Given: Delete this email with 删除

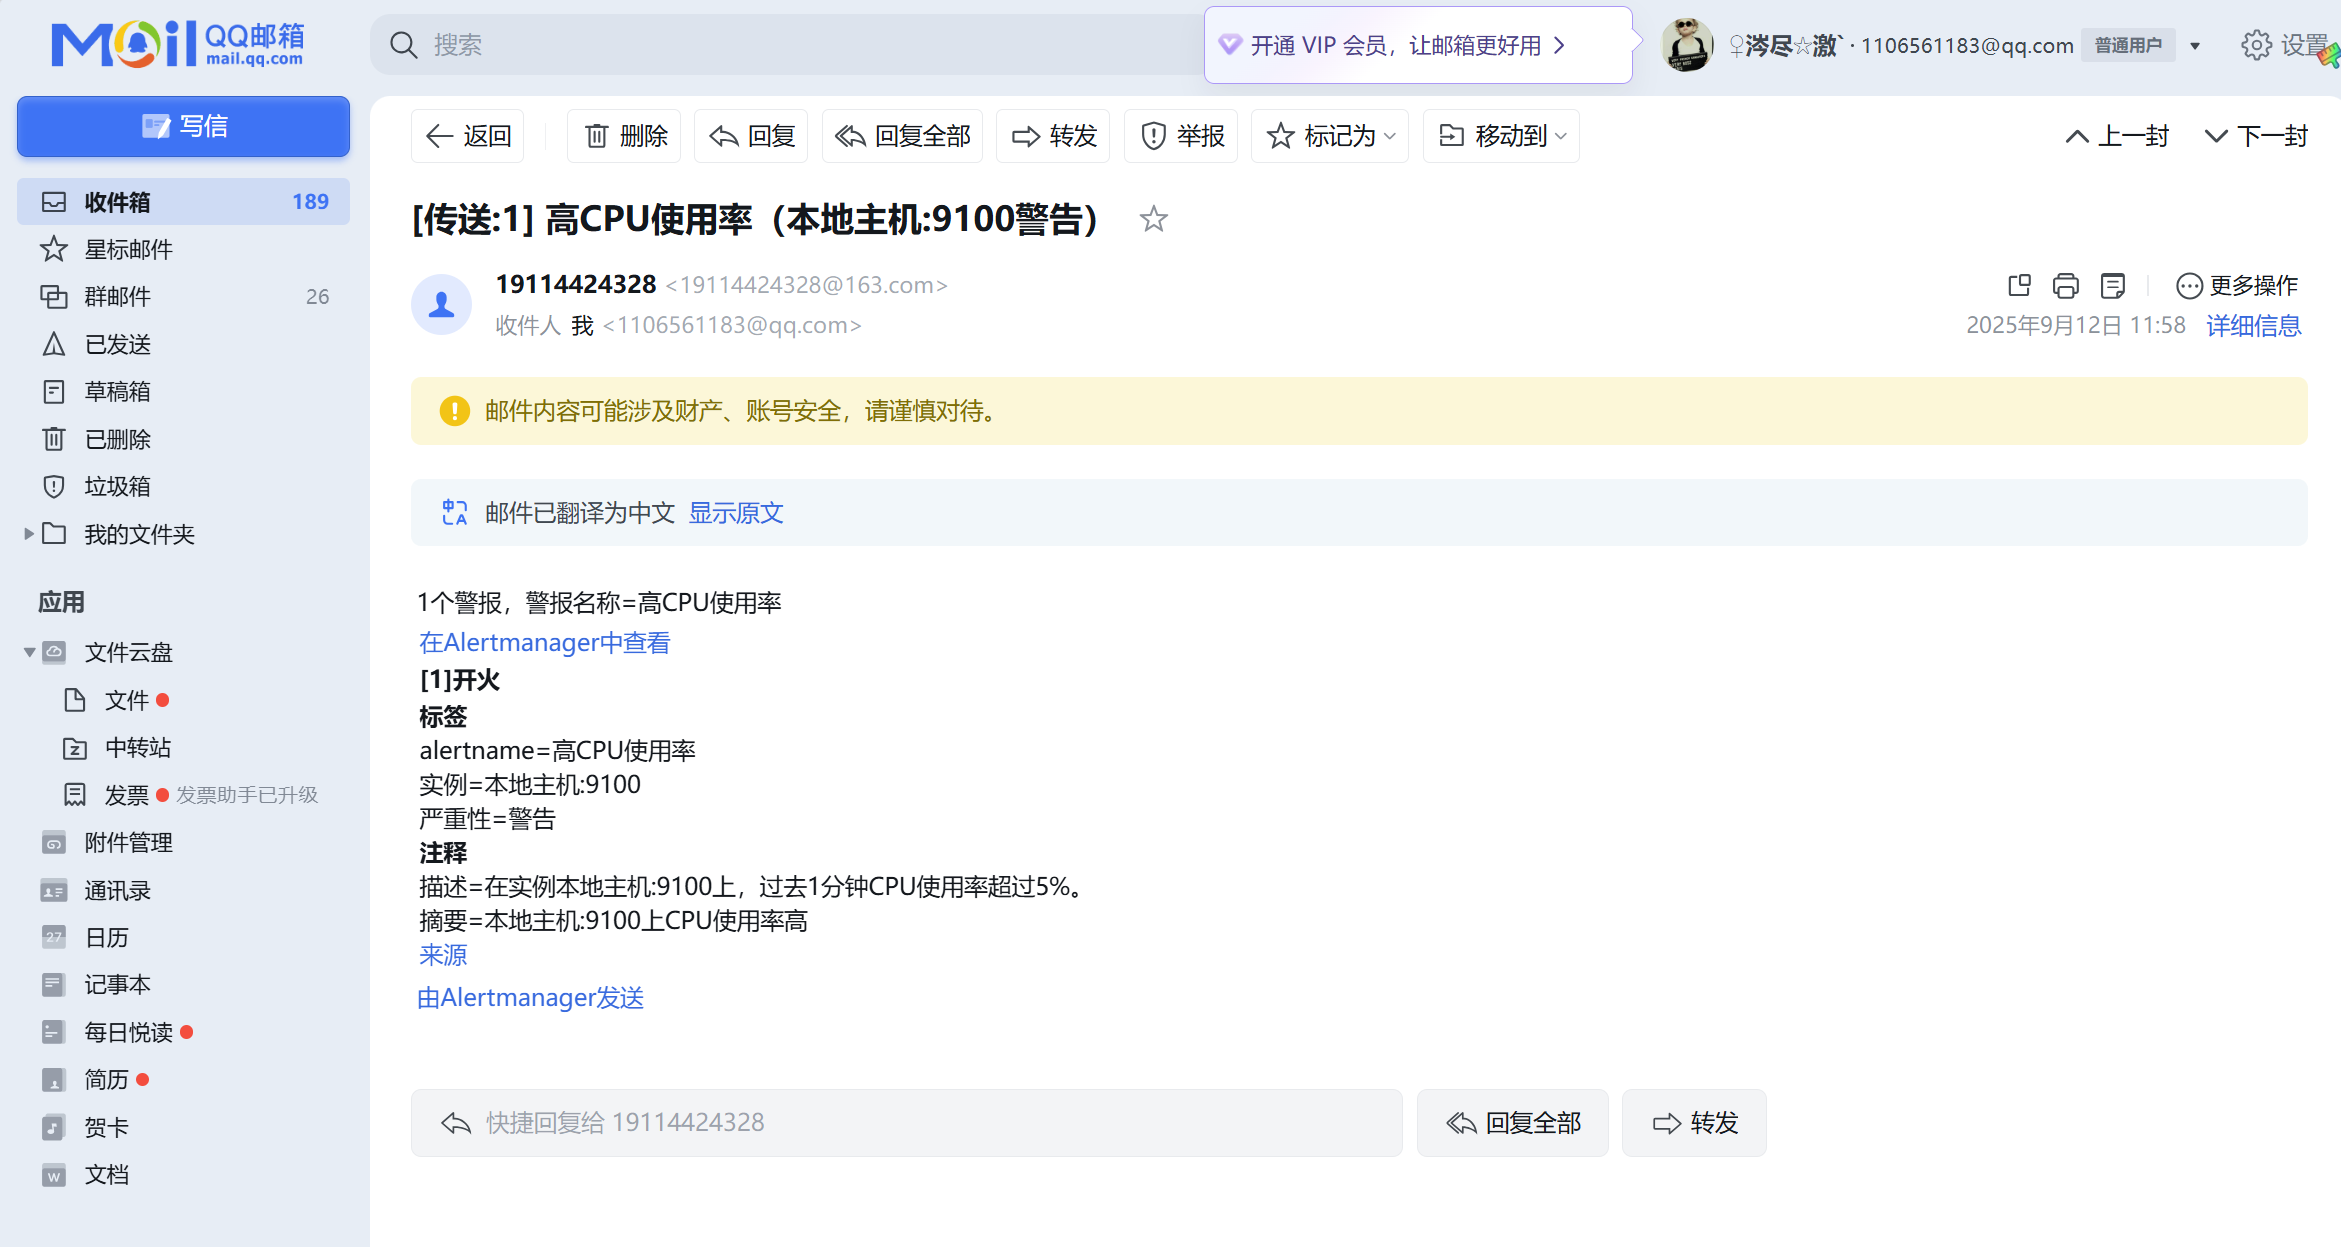Looking at the screenshot, I should [624, 136].
